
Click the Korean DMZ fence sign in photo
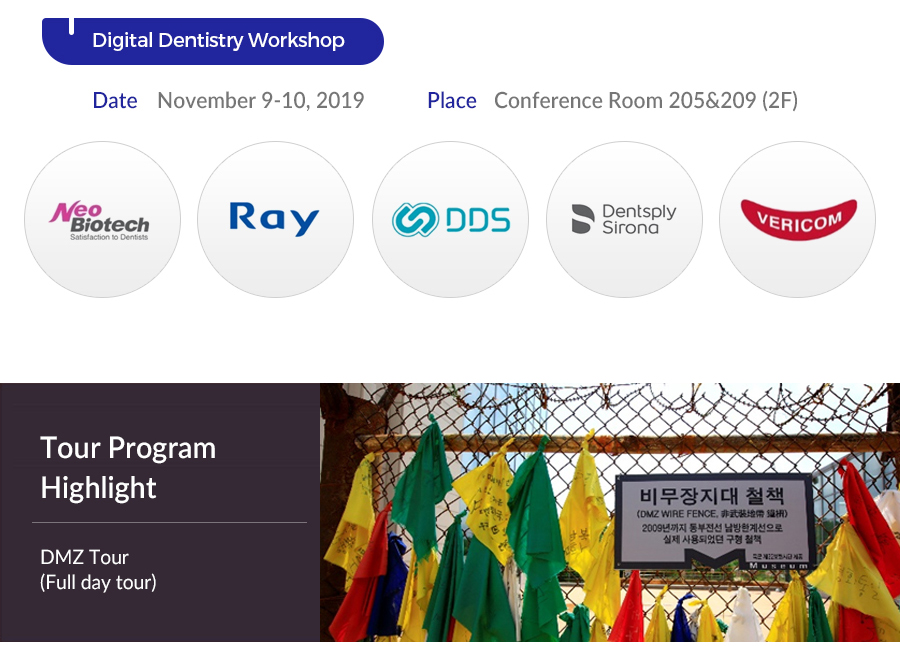715,521
